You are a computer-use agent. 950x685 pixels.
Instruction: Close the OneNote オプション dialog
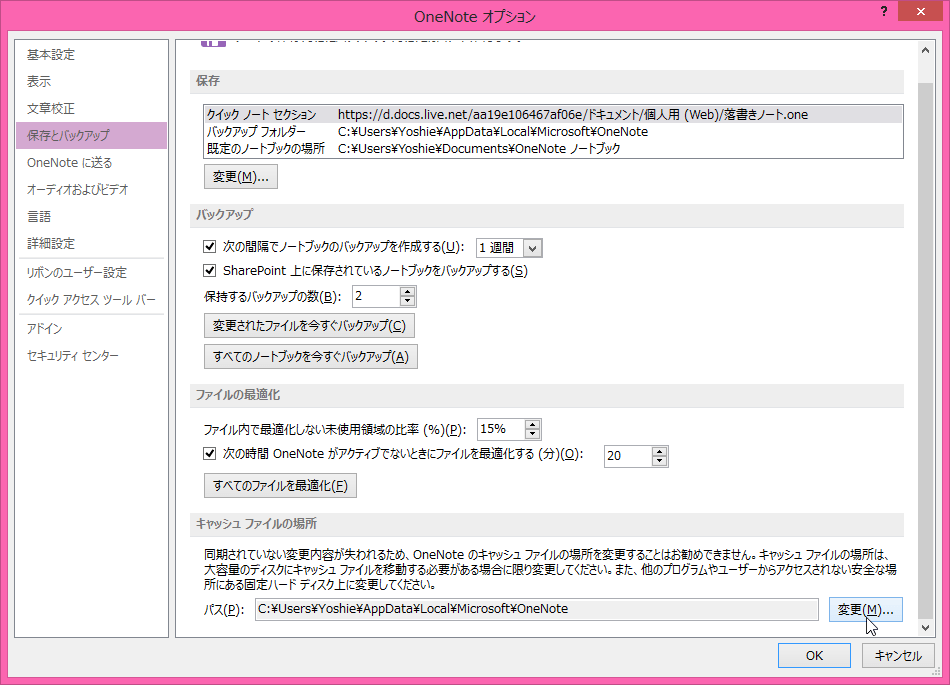click(x=921, y=12)
